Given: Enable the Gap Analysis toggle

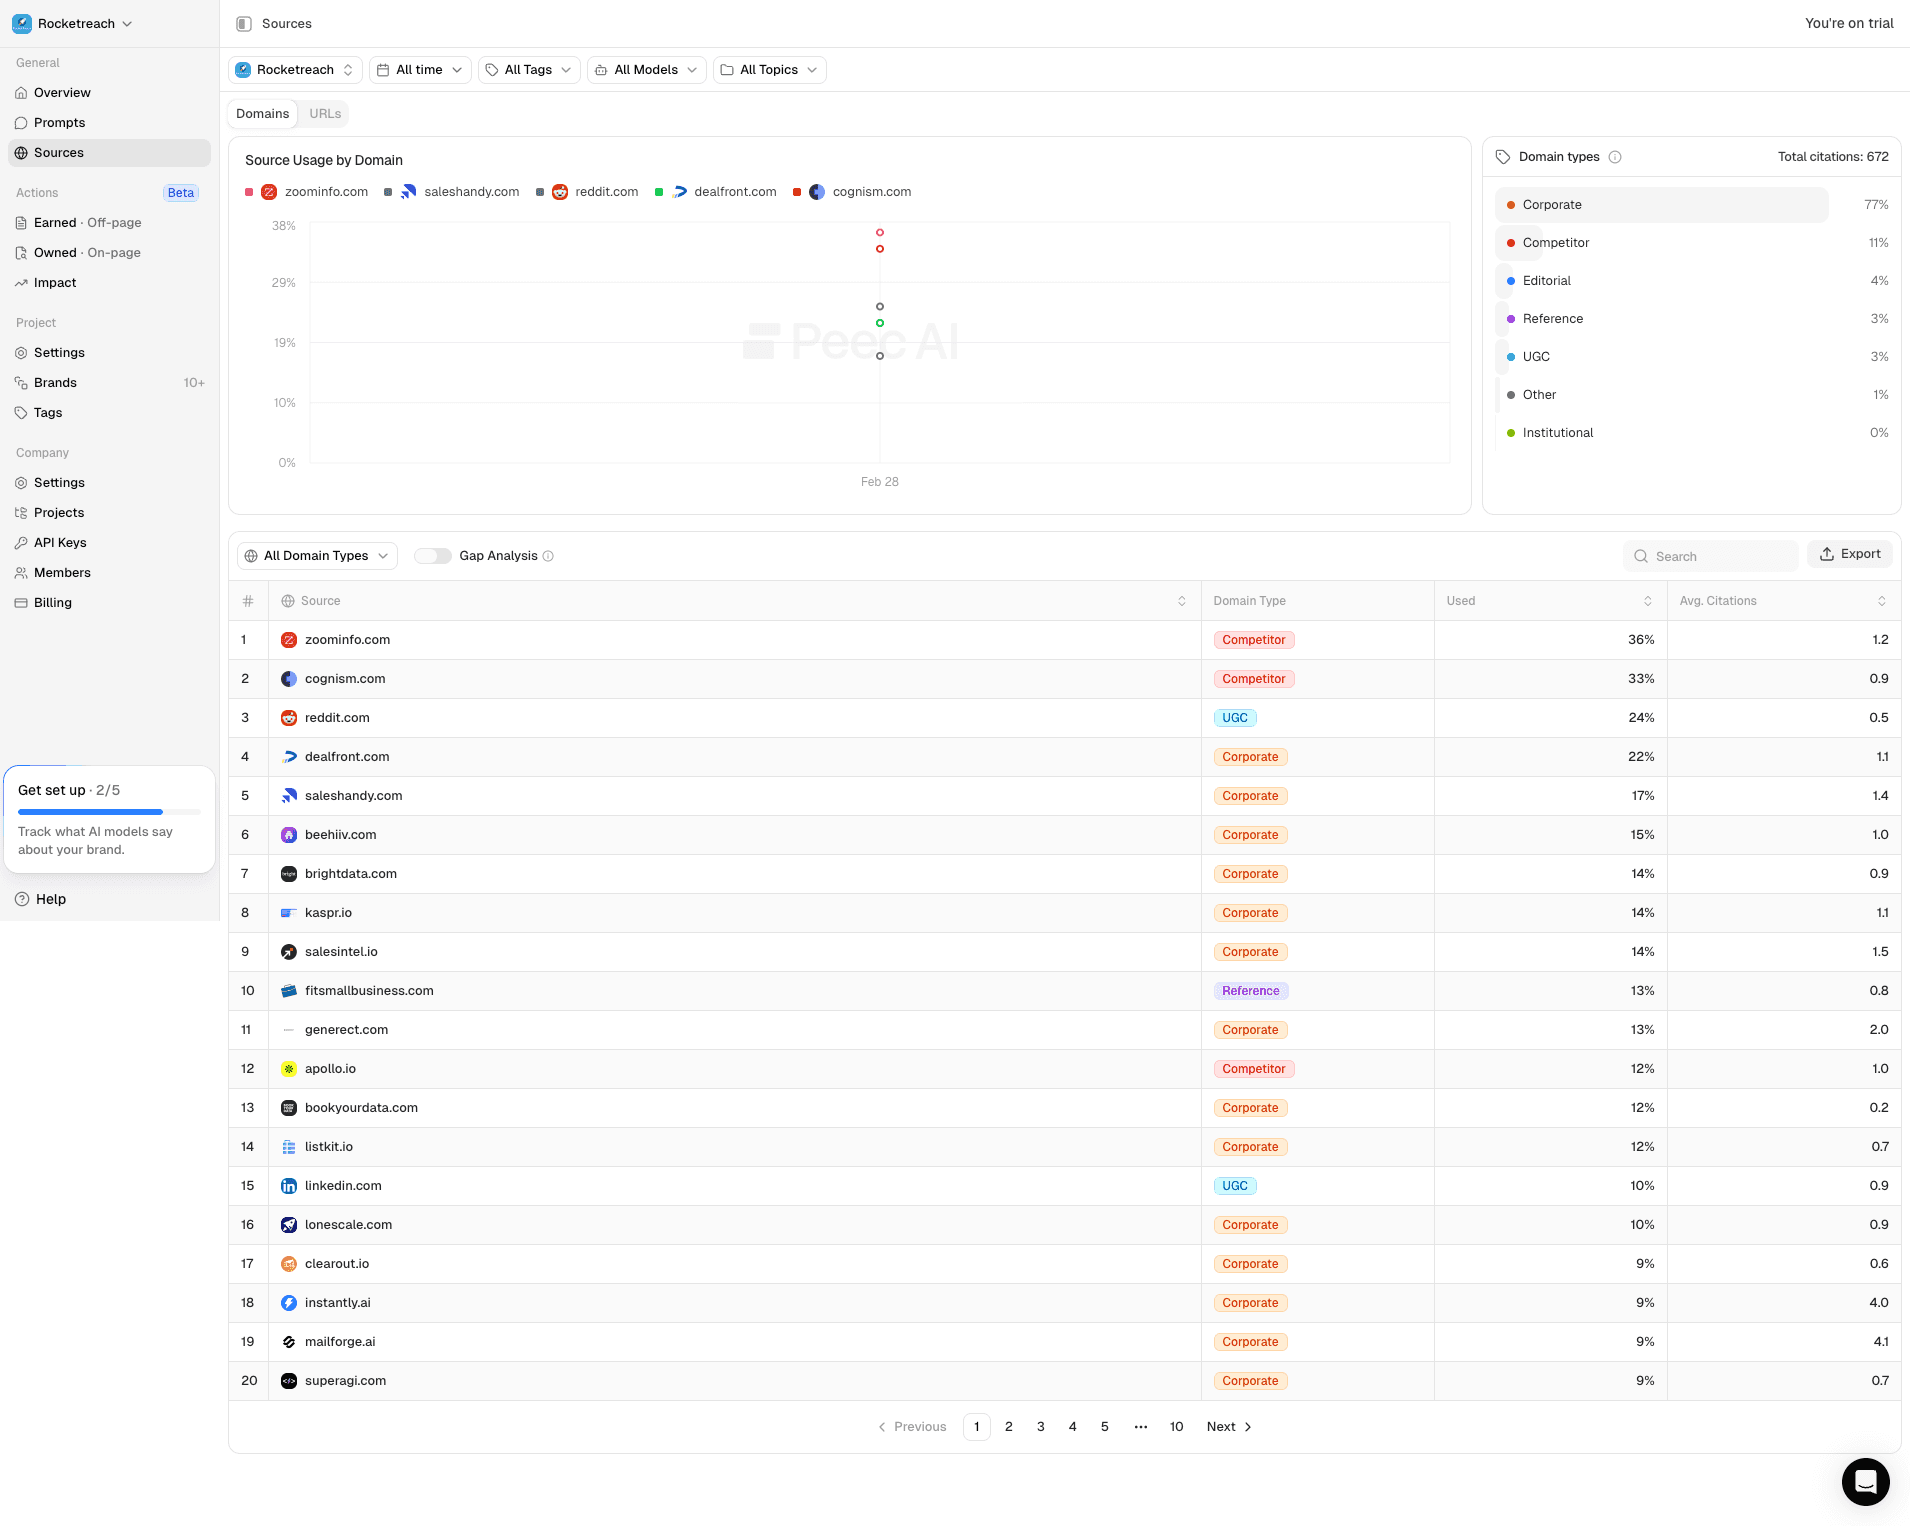Looking at the screenshot, I should point(433,555).
